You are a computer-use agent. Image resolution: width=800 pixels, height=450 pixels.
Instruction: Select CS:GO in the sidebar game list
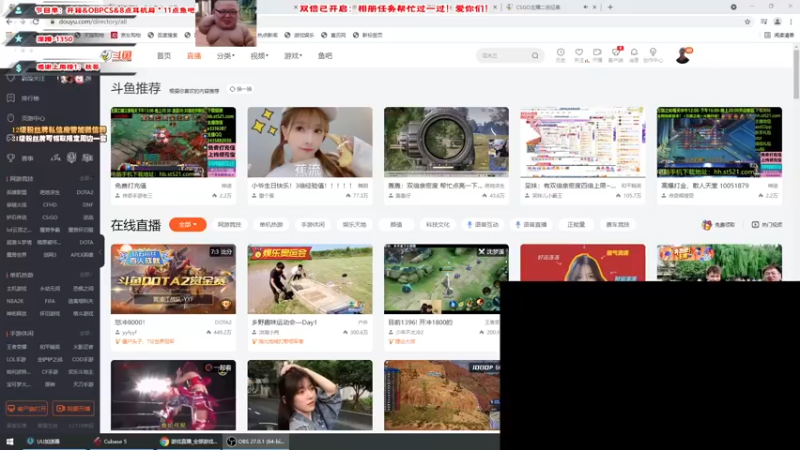pyautogui.click(x=49, y=217)
